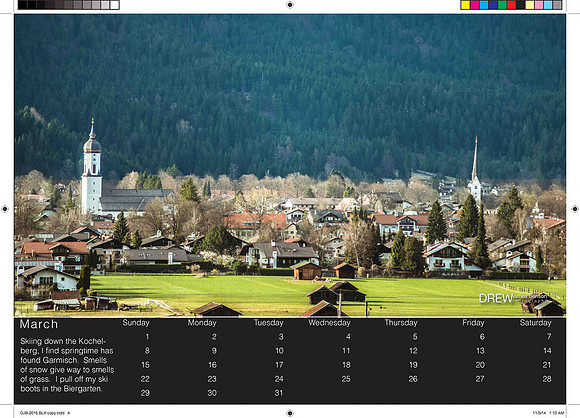This screenshot has height=418, width=580.
Task: Pick the gray swatch ending the color bar
Action: [x=557, y=5]
